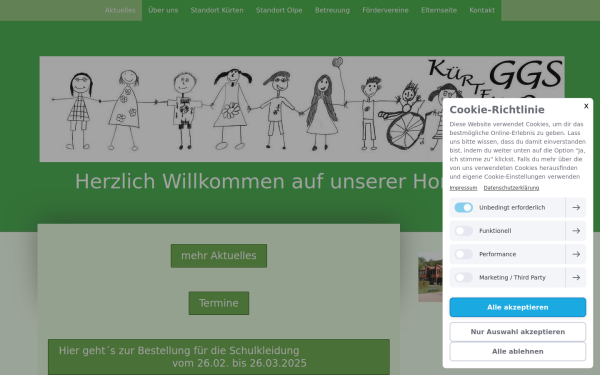
Task: Click Nur Auswahl akzeptieren button
Action: 517,332
